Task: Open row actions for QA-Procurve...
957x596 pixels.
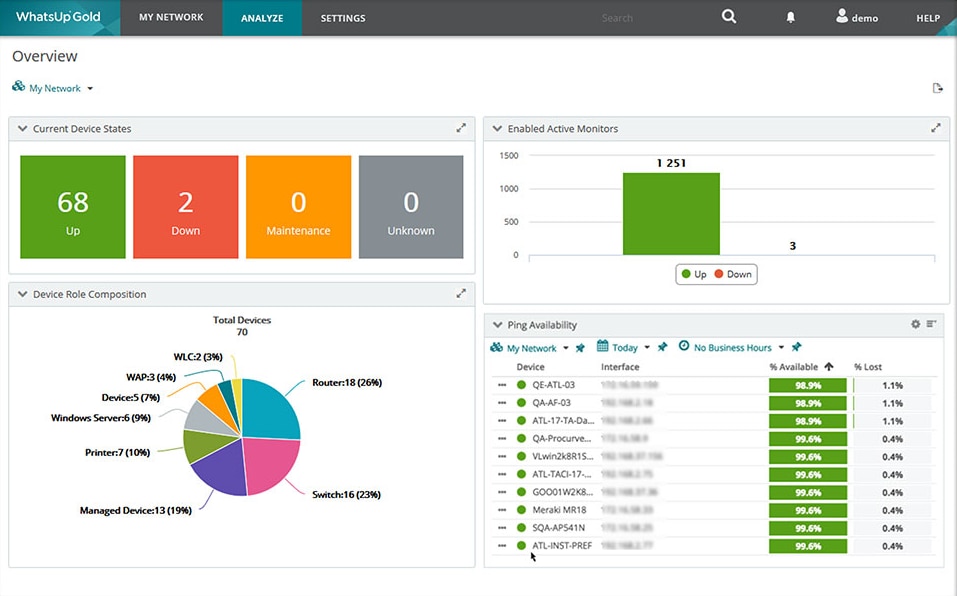Action: coord(502,438)
